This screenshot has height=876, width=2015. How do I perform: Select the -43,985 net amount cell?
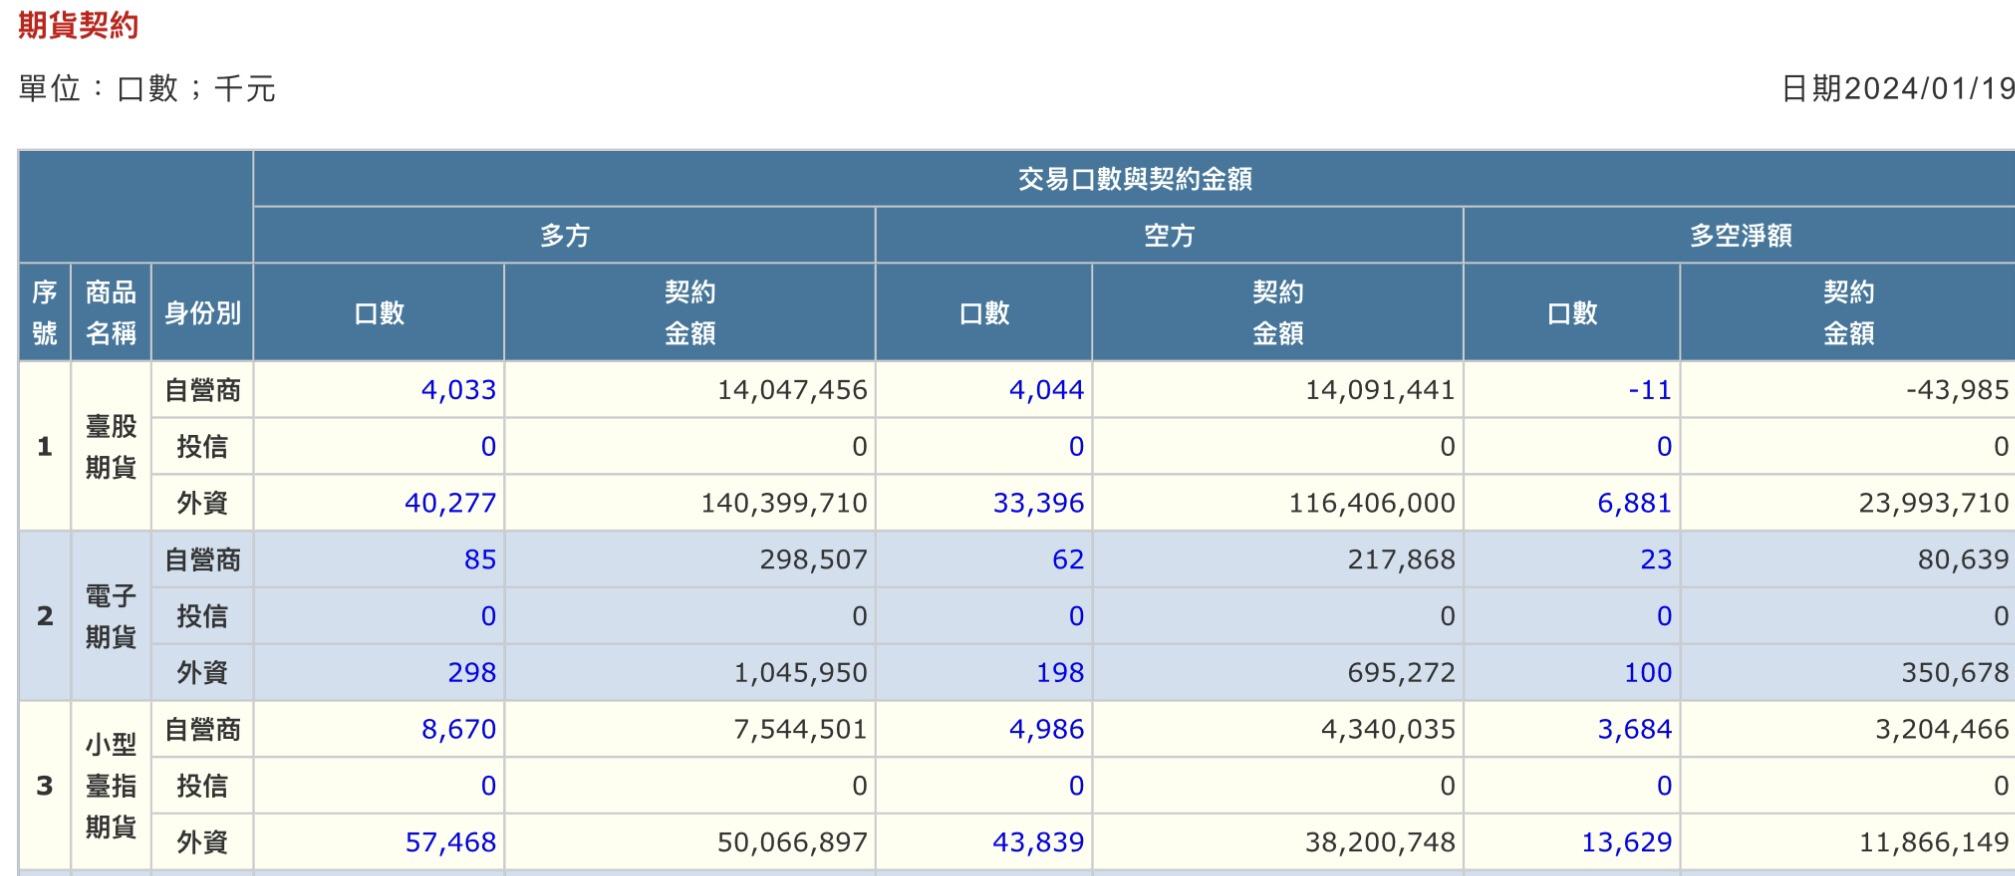tap(1848, 390)
